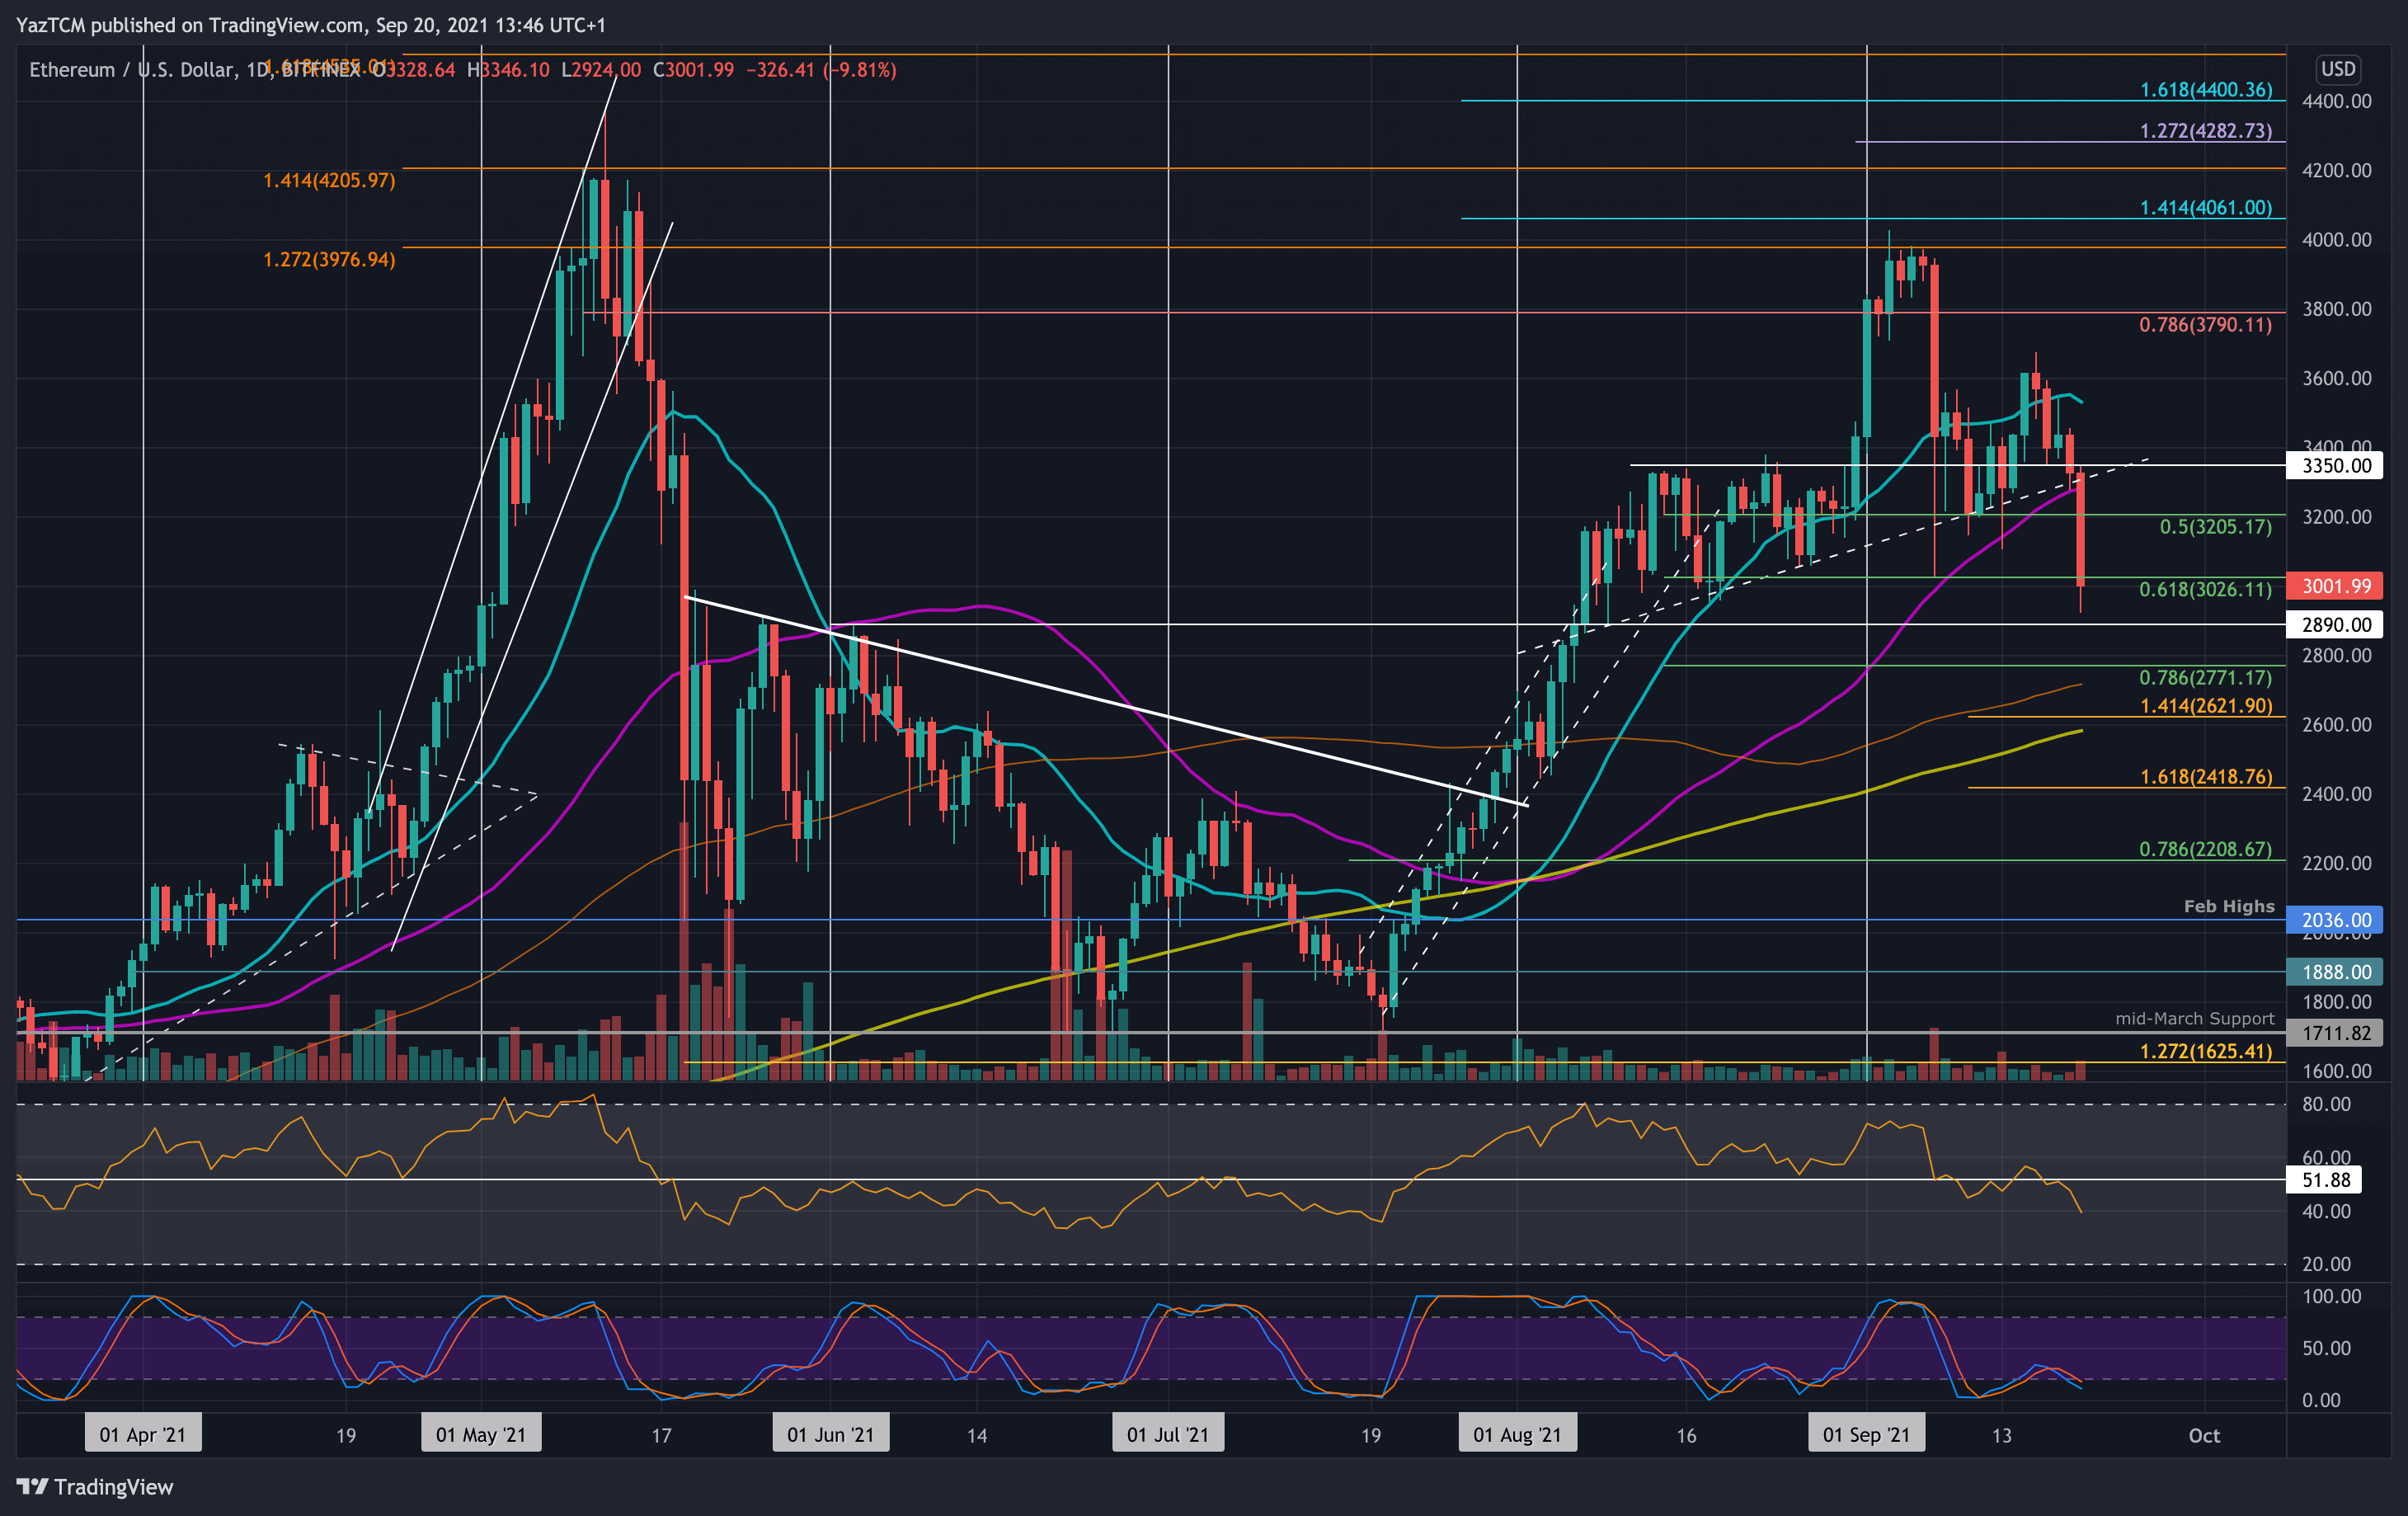This screenshot has width=2408, height=1516.
Task: Open the USD currency selector
Action: point(2338,69)
